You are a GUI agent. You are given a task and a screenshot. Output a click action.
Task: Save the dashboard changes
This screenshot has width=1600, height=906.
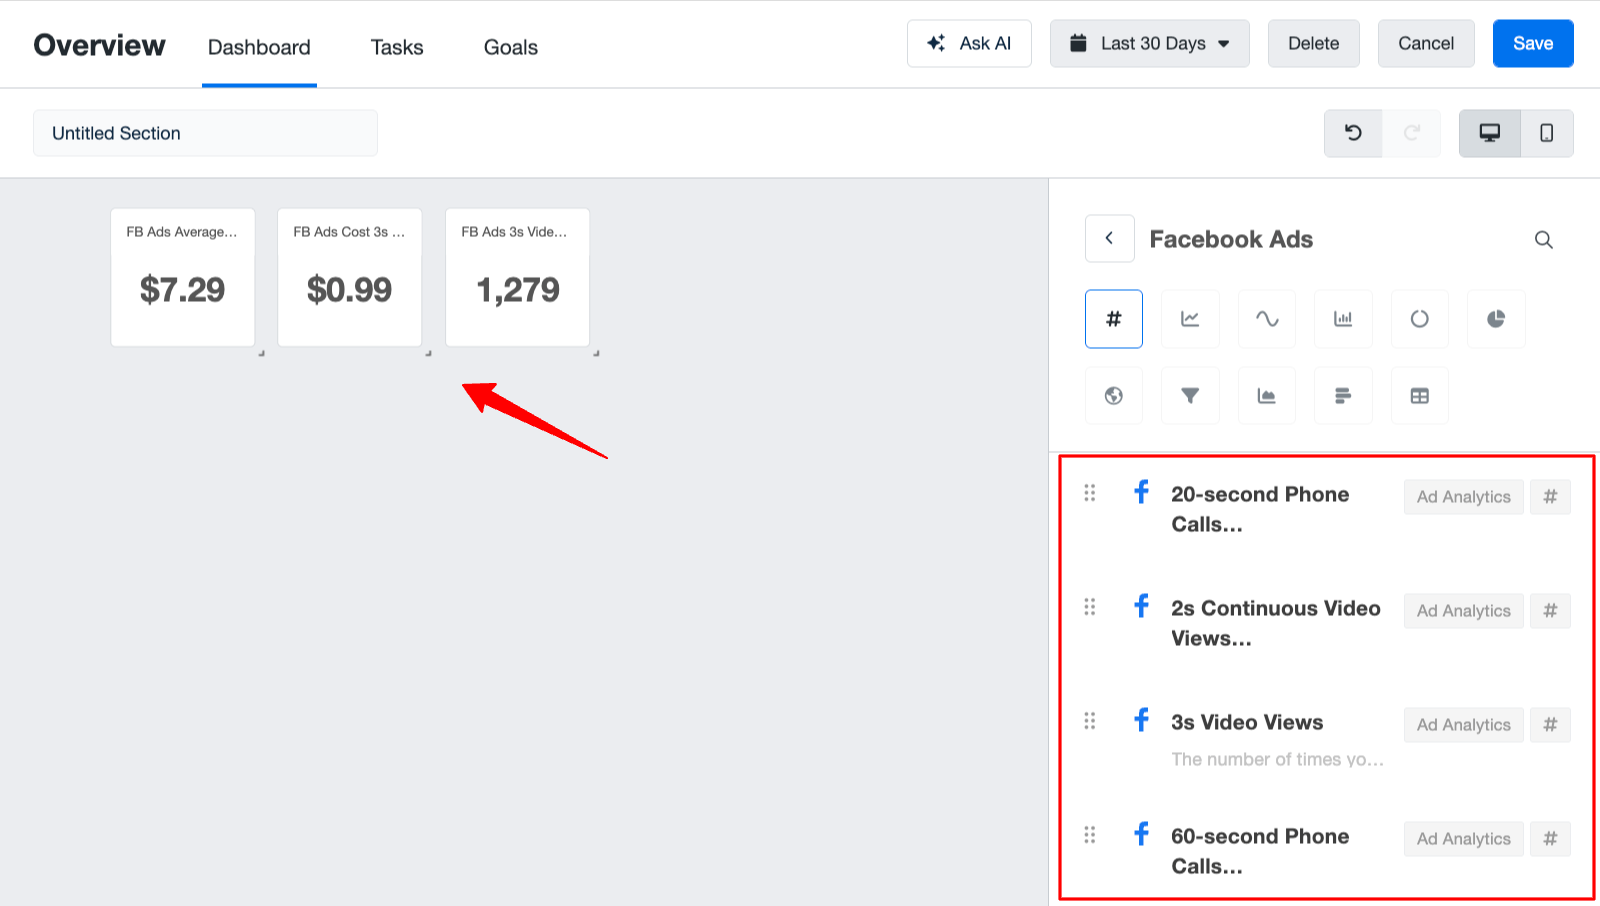pyautogui.click(x=1532, y=43)
